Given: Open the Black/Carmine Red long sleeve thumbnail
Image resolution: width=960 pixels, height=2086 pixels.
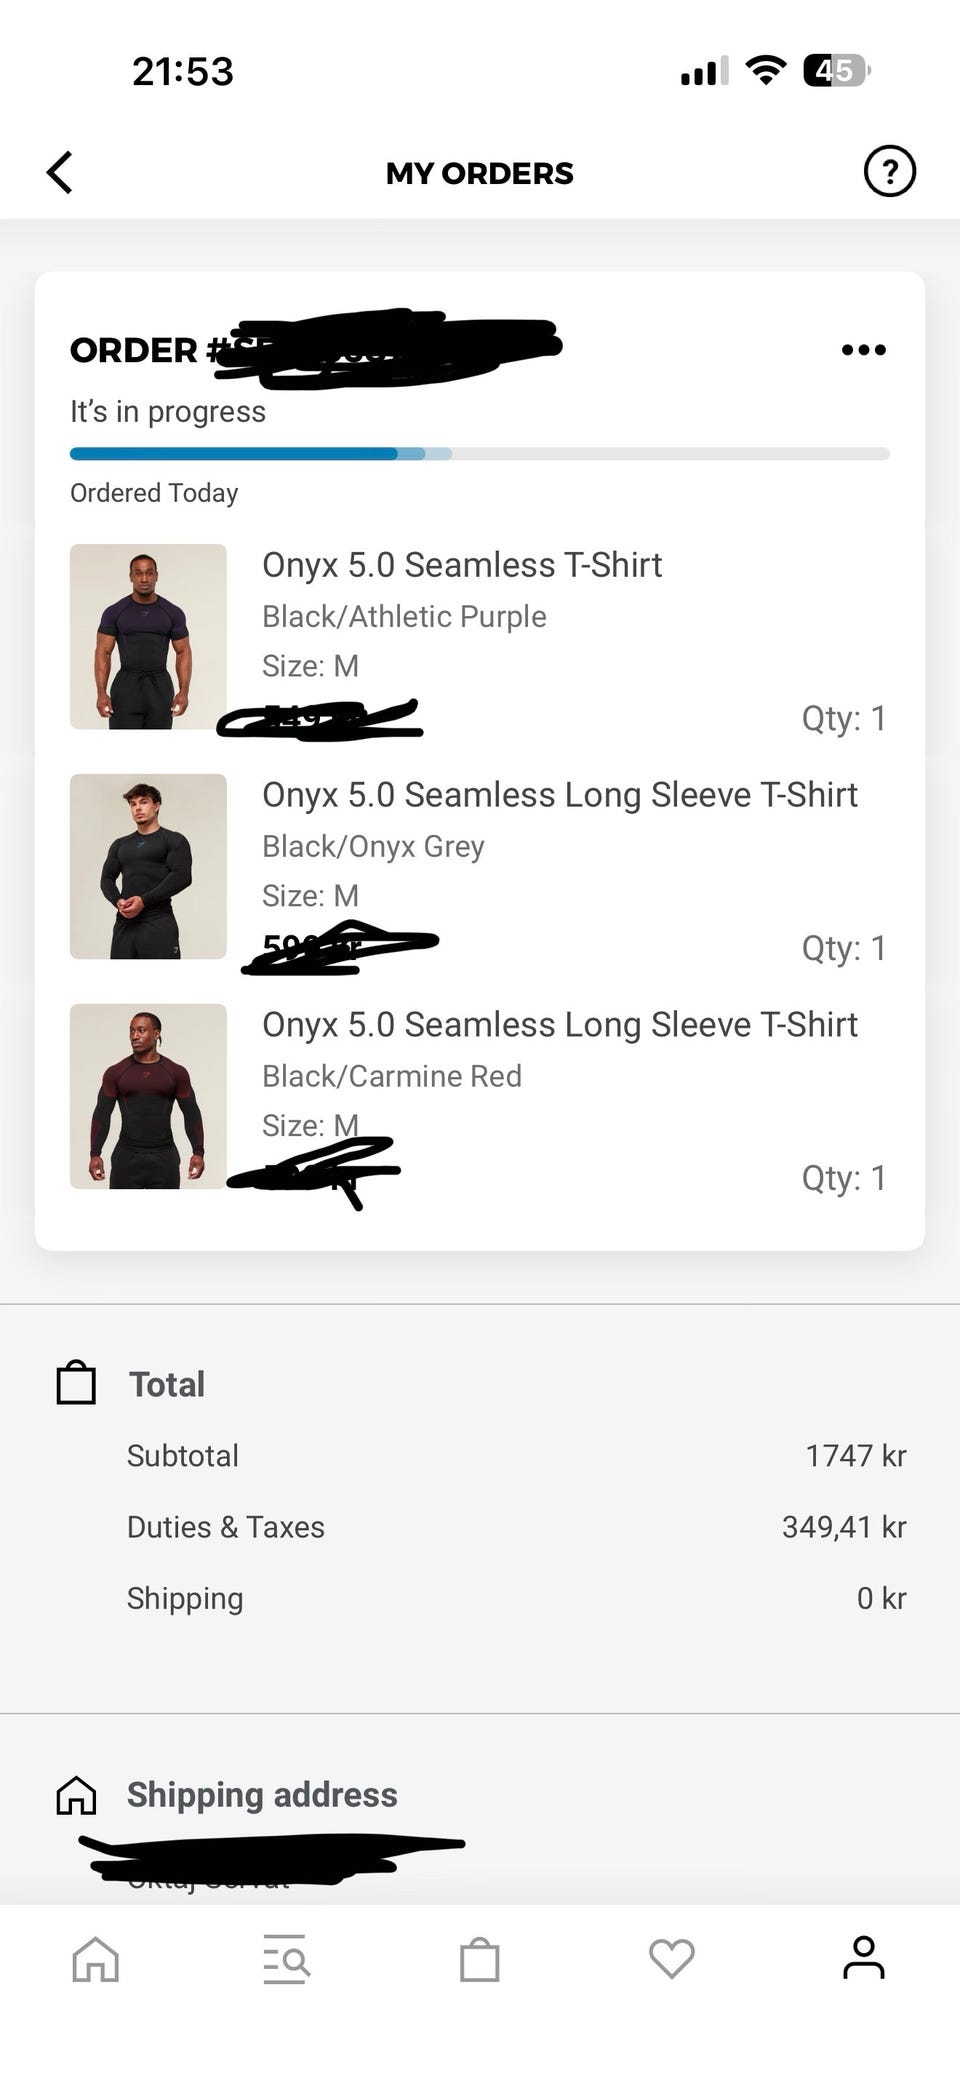Looking at the screenshot, I should click(148, 1096).
